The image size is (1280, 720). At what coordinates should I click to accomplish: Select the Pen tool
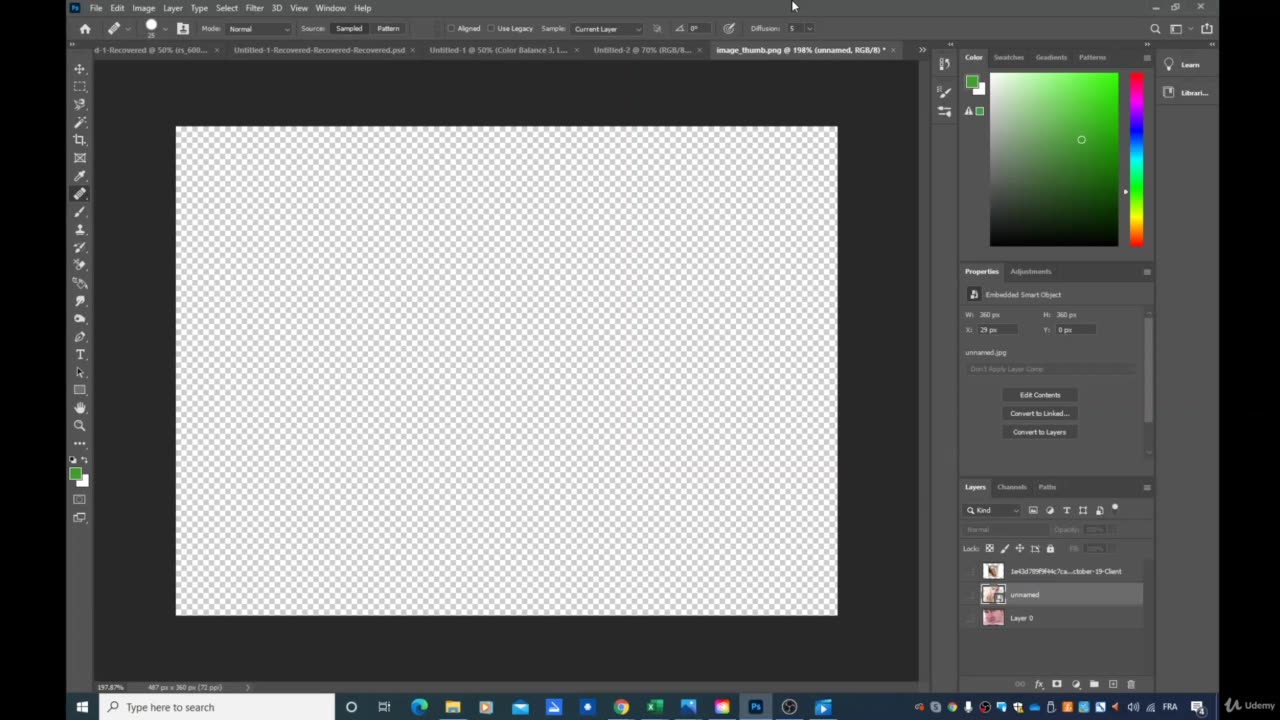click(80, 337)
